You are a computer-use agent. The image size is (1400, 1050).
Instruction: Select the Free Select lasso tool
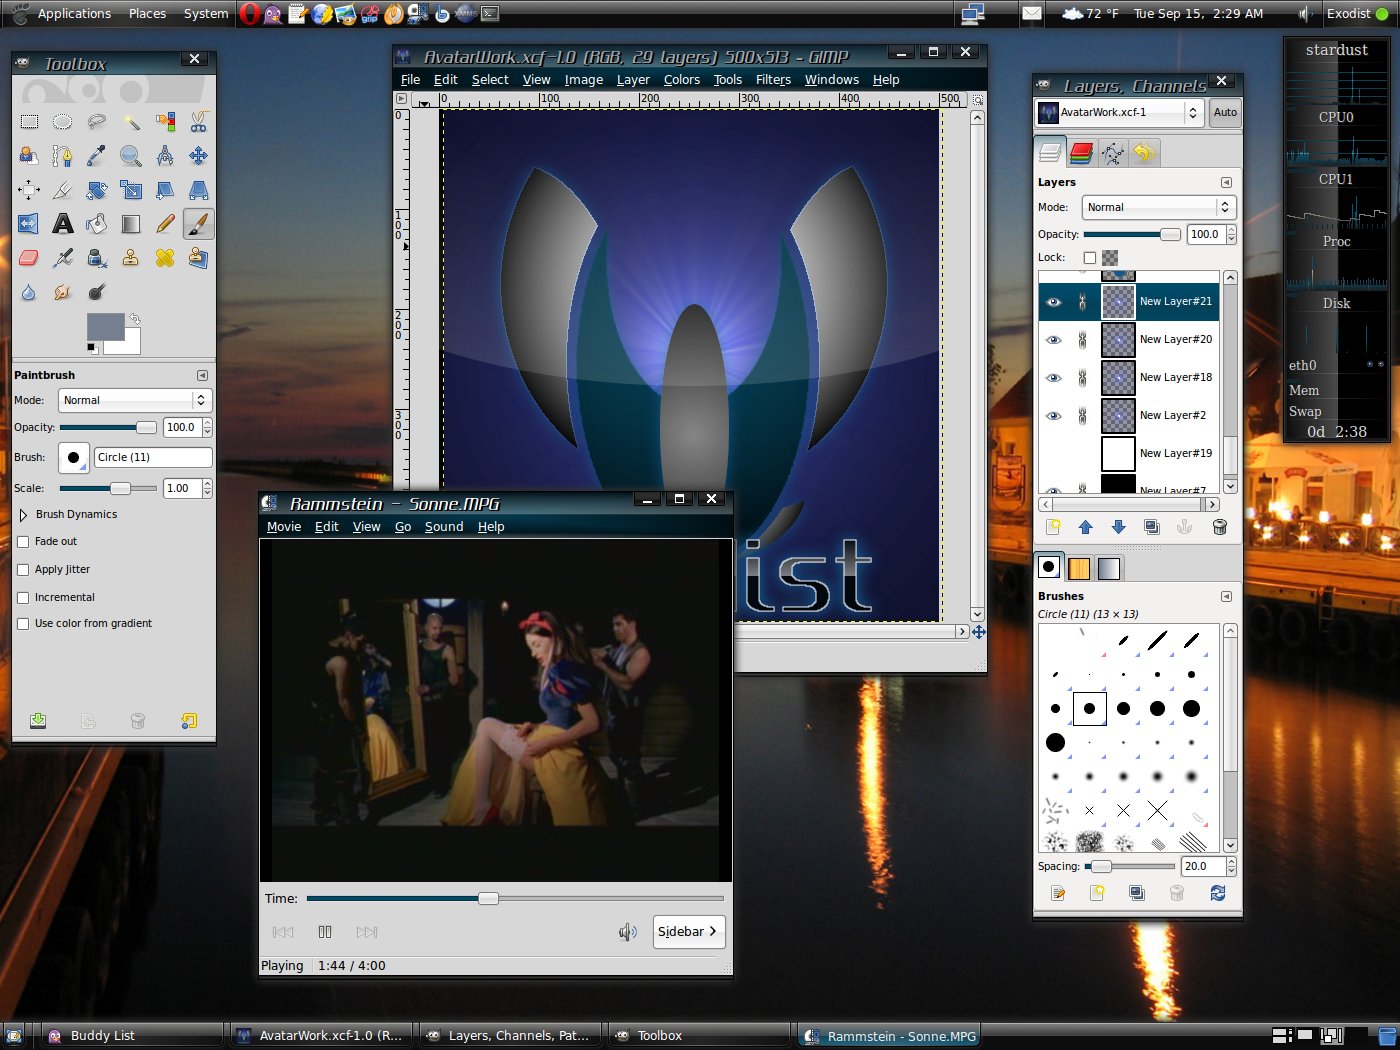pyautogui.click(x=97, y=122)
